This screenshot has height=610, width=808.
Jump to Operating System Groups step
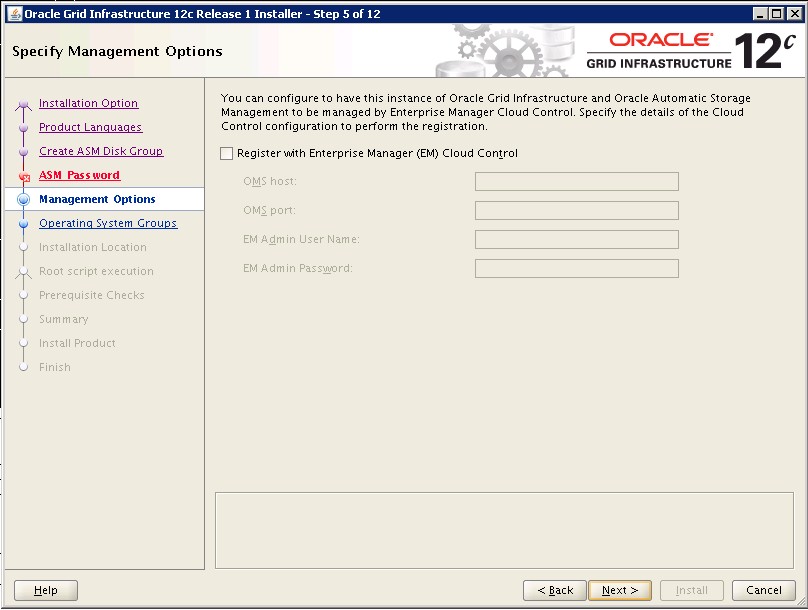click(108, 223)
